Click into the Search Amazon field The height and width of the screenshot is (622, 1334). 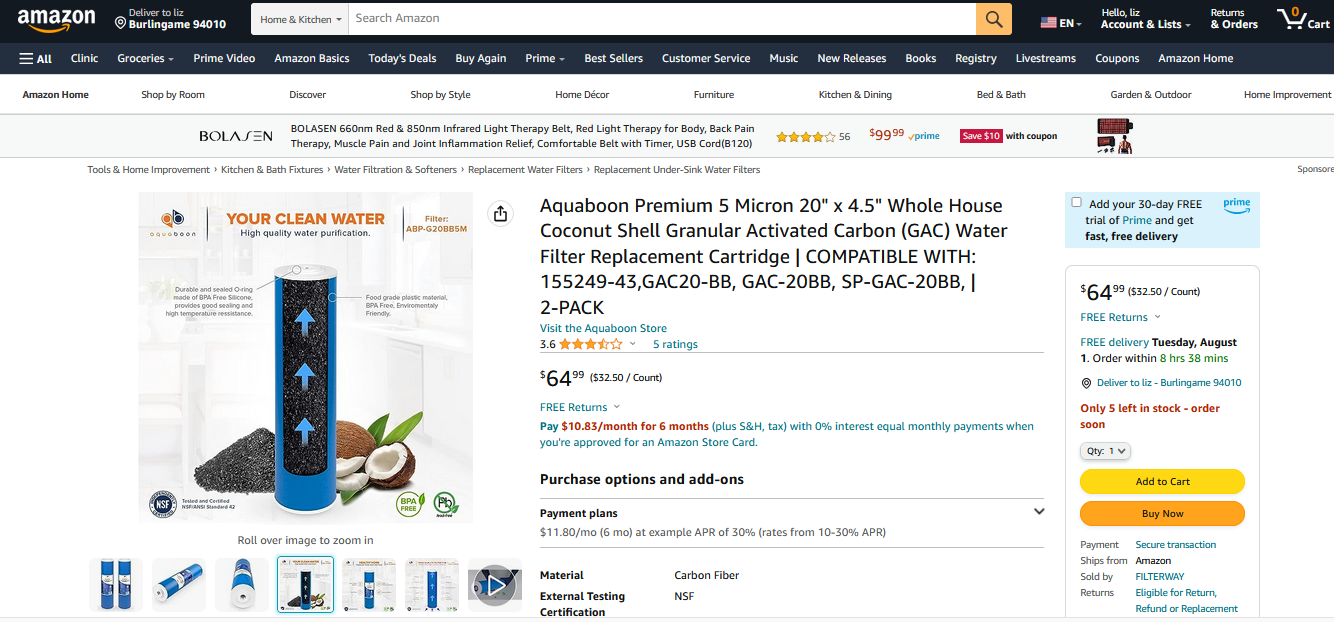[x=660, y=19]
